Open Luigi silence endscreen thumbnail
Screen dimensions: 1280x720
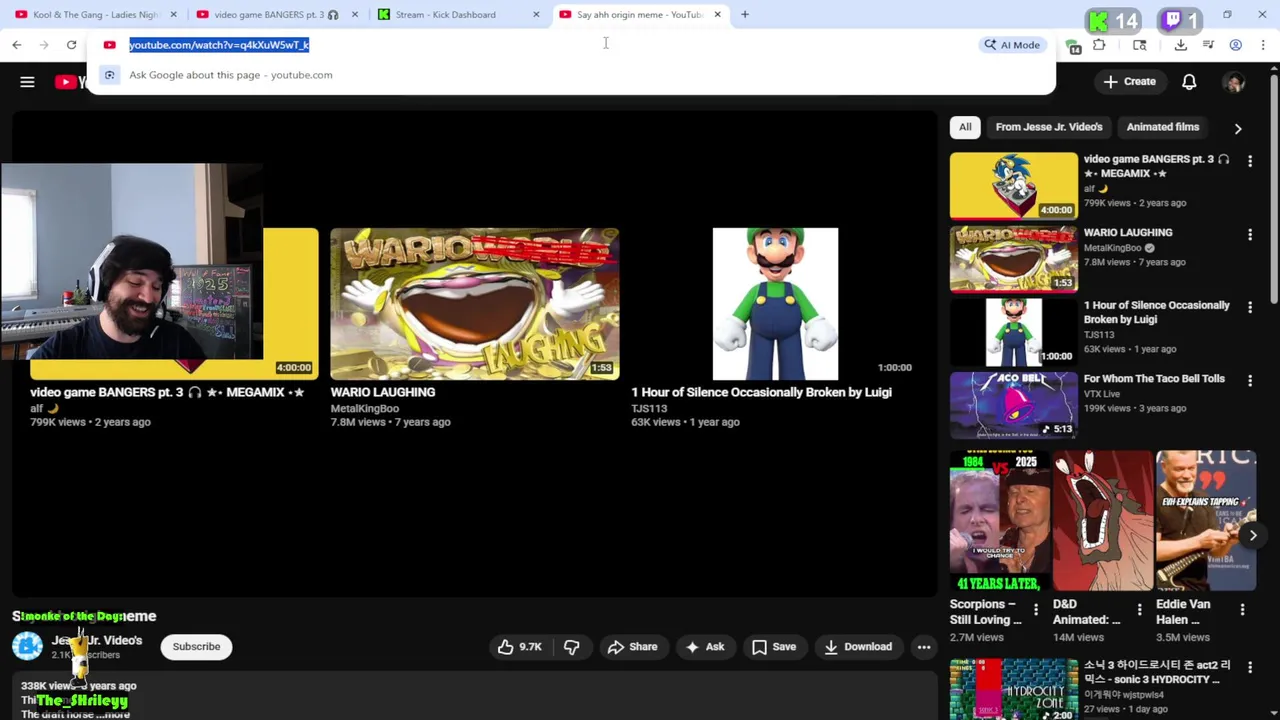click(775, 304)
